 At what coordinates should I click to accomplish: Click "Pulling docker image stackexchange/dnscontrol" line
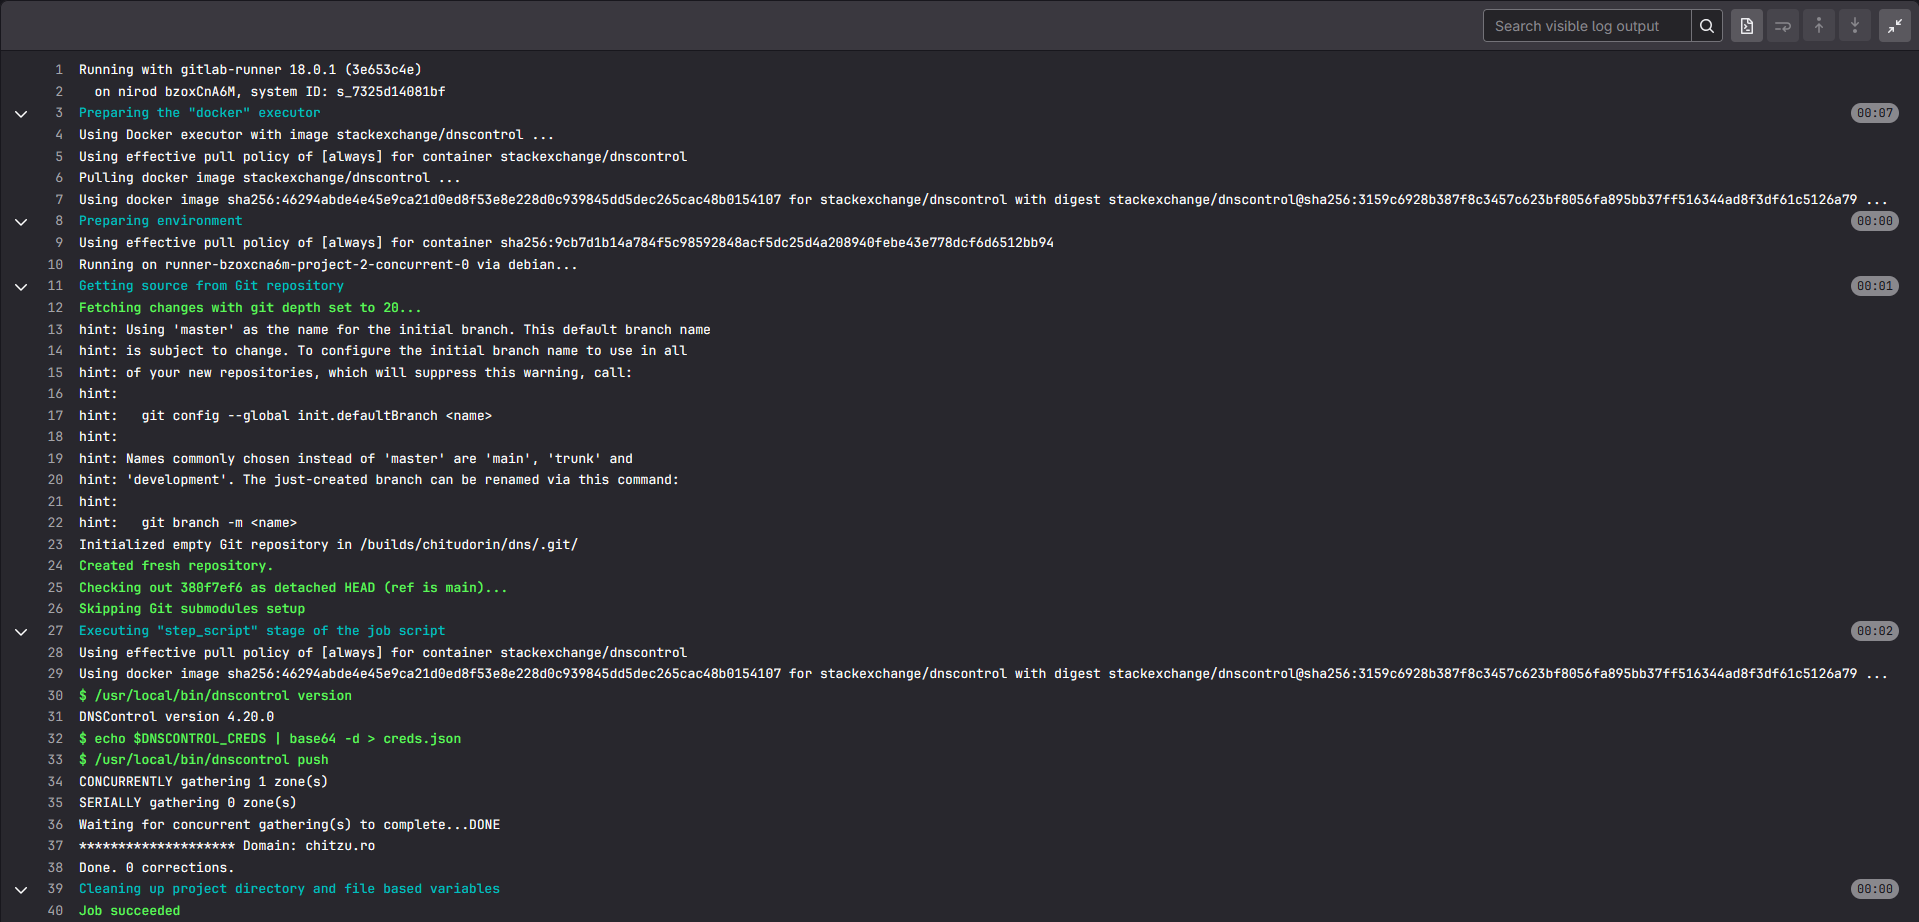tap(270, 178)
